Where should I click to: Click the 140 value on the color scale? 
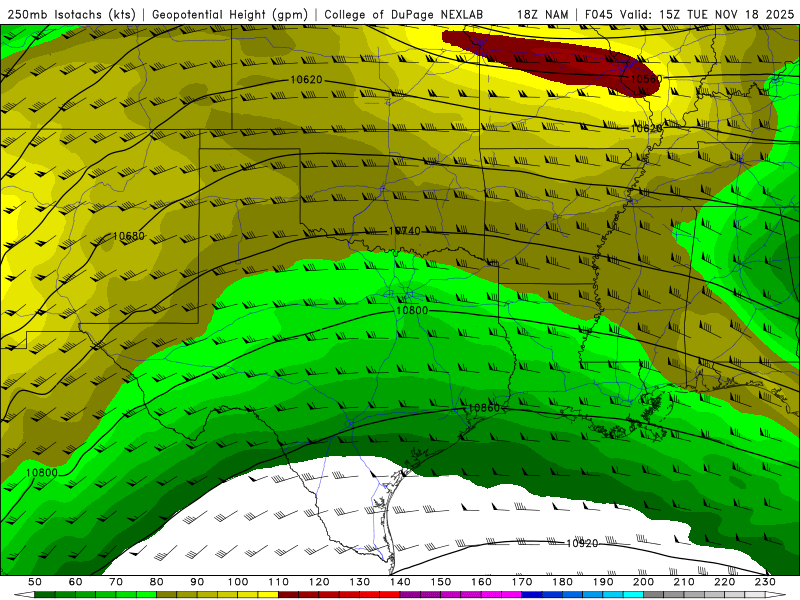(400, 582)
